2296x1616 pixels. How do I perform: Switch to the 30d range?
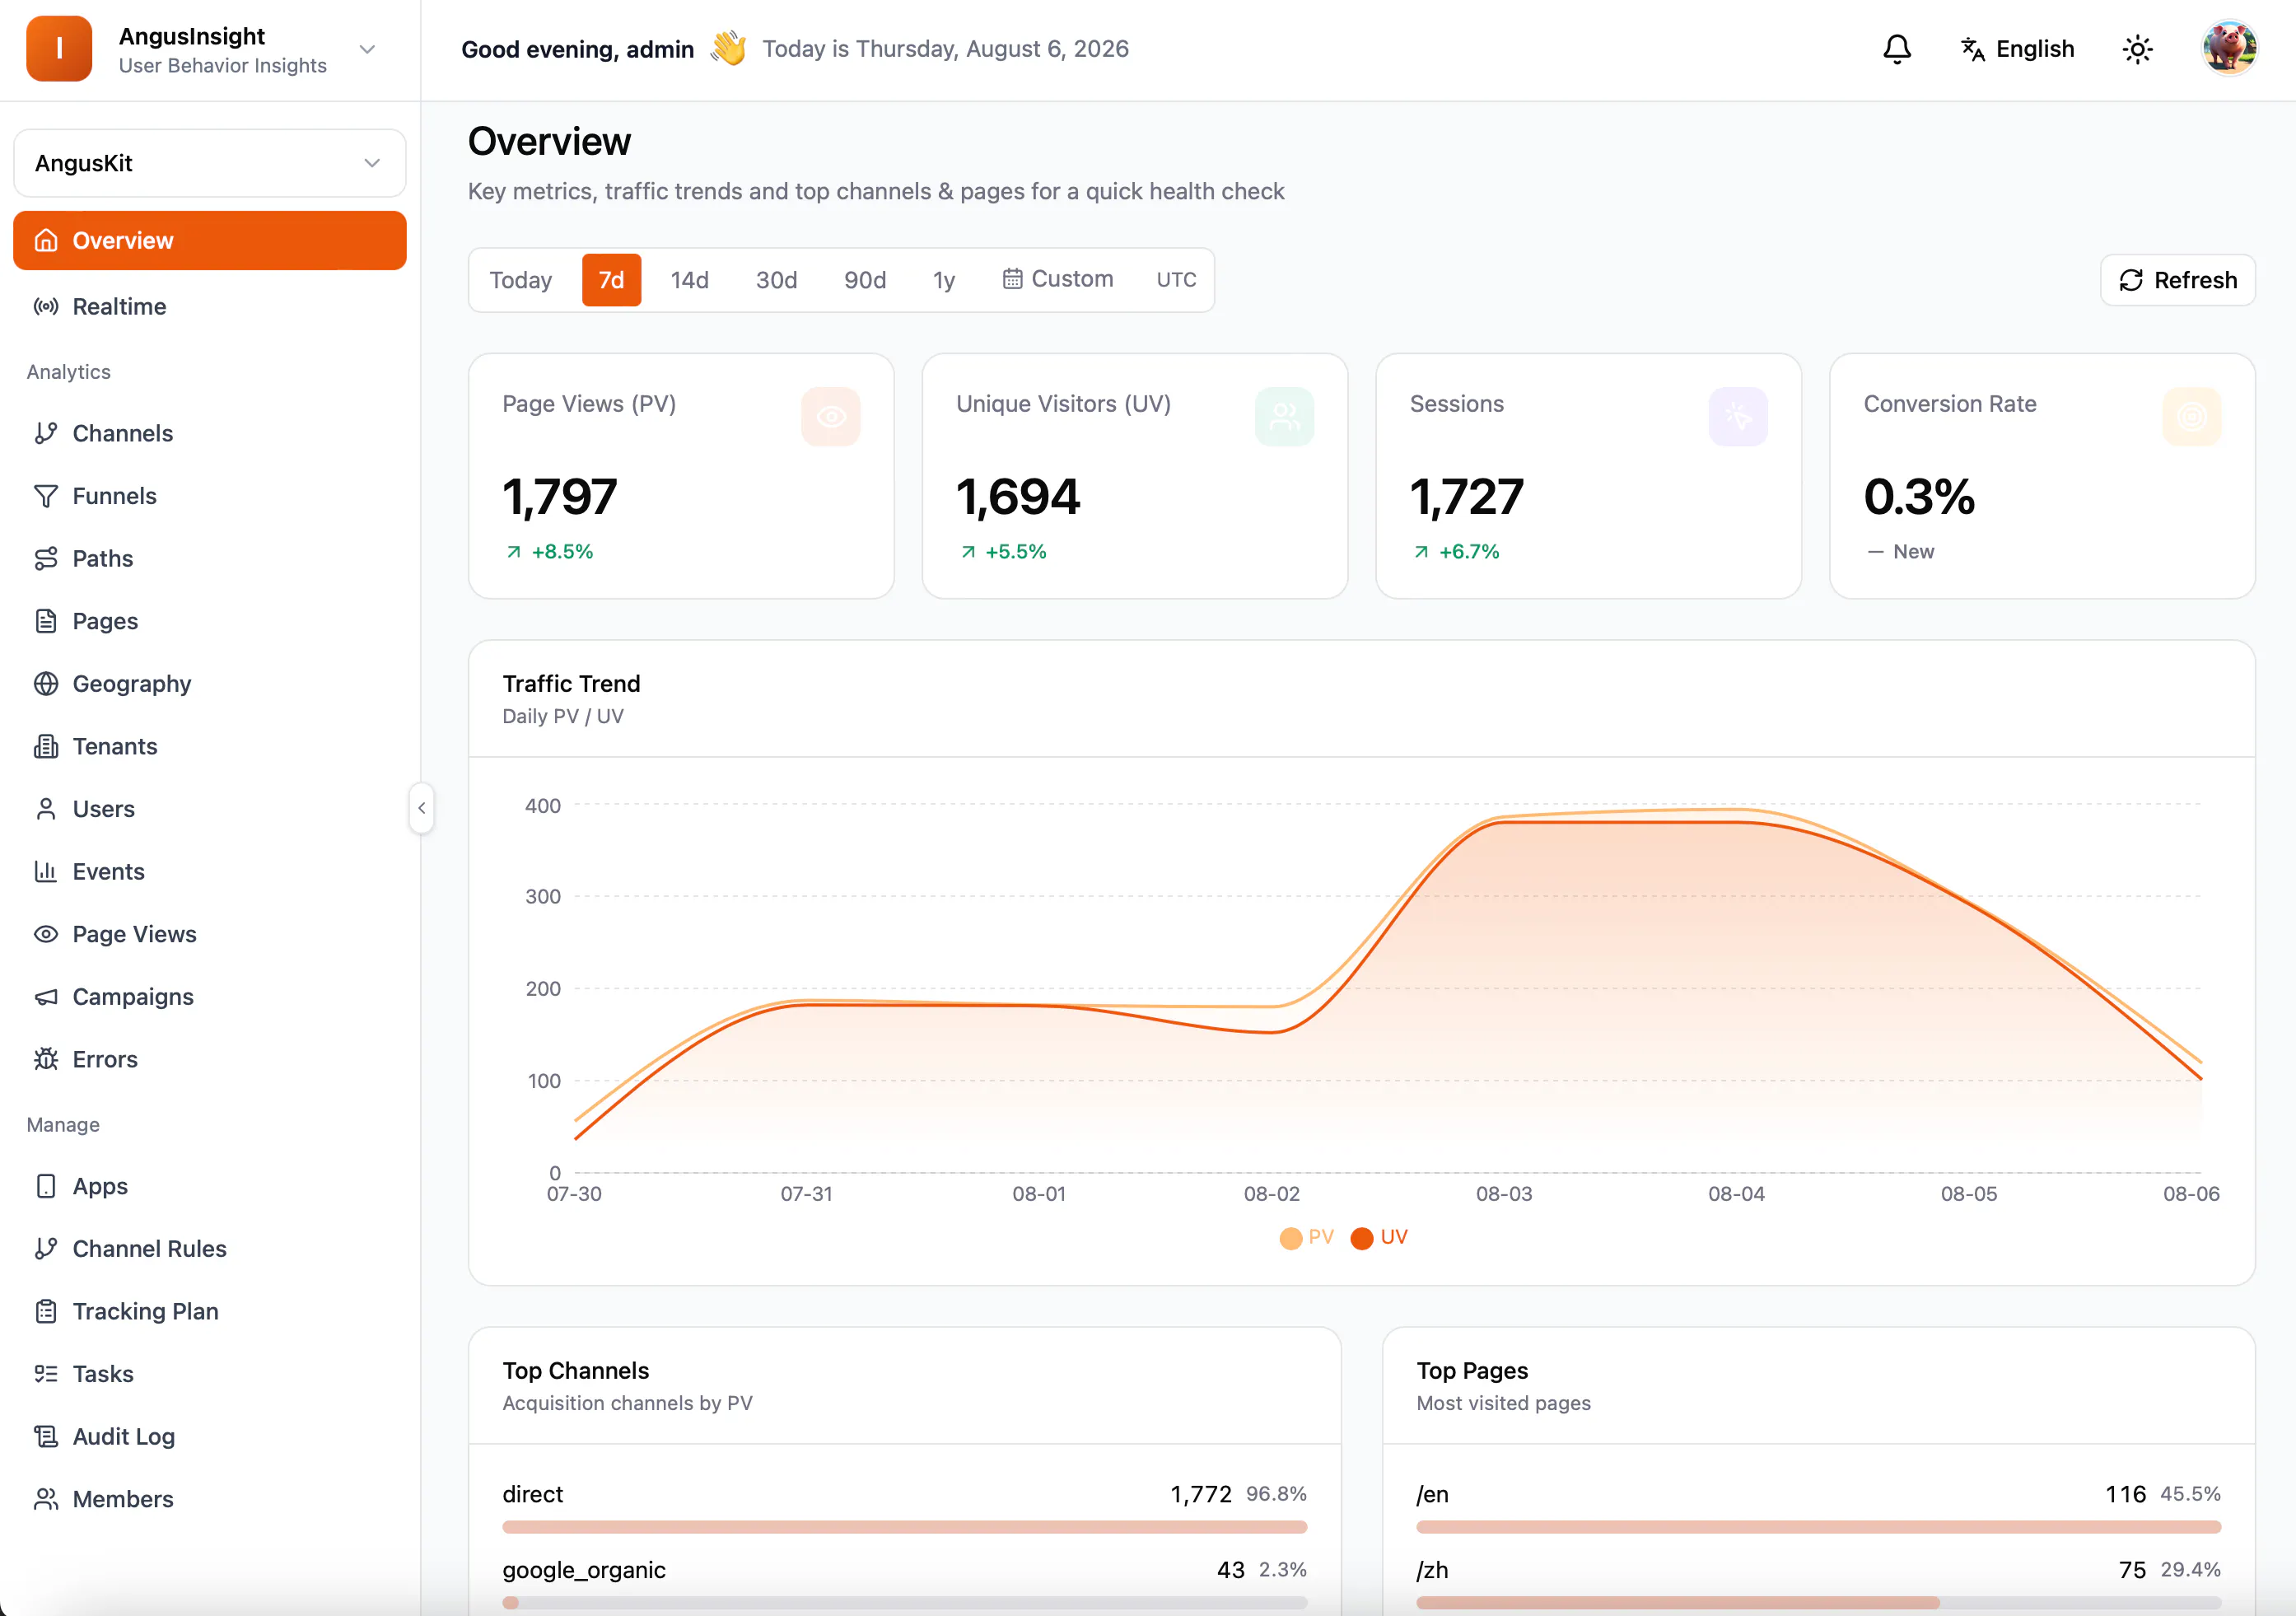(x=776, y=280)
